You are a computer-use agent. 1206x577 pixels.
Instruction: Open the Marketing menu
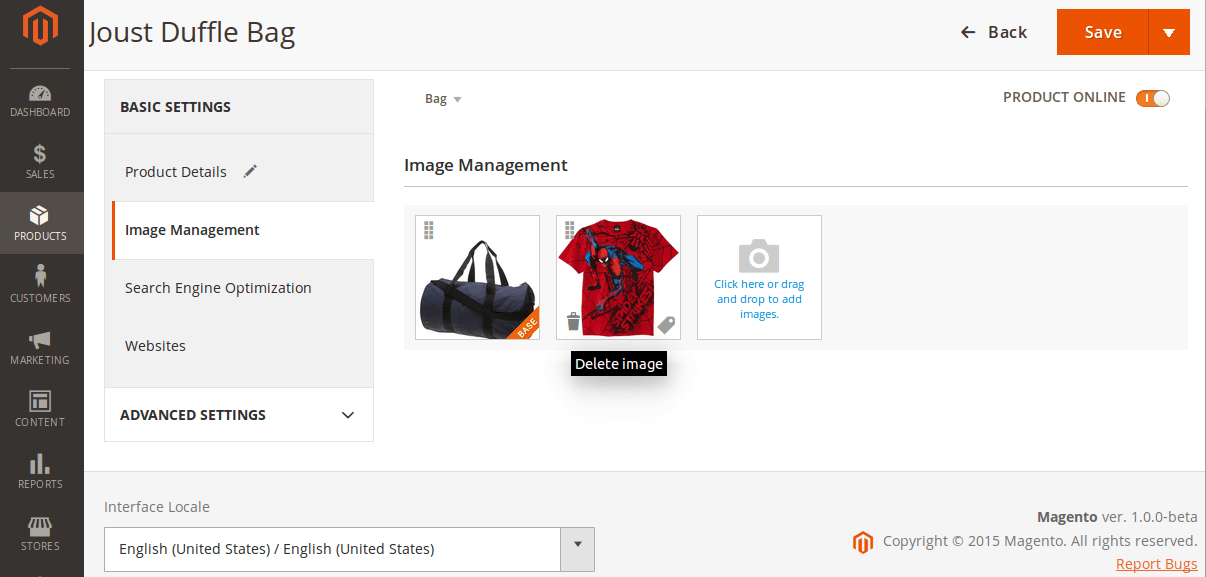click(41, 348)
